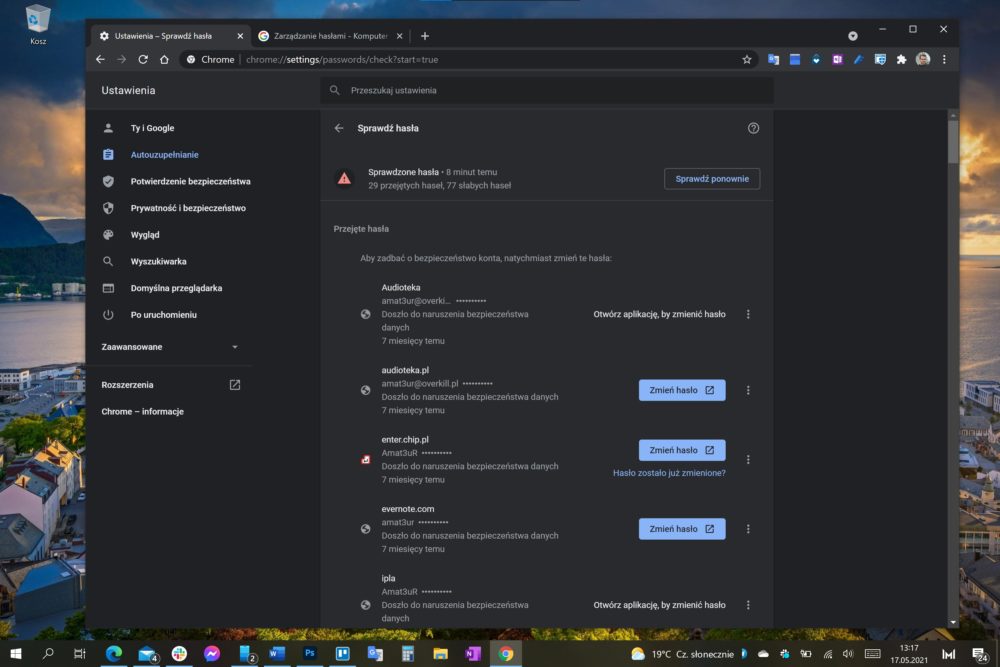Open Chrome – informacje page
The width and height of the screenshot is (1000, 667).
(x=142, y=412)
